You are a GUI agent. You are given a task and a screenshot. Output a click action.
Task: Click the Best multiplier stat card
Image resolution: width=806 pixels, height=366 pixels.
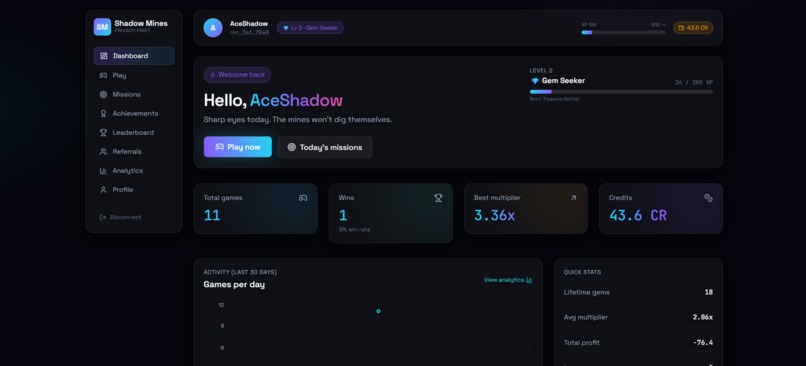tap(526, 209)
